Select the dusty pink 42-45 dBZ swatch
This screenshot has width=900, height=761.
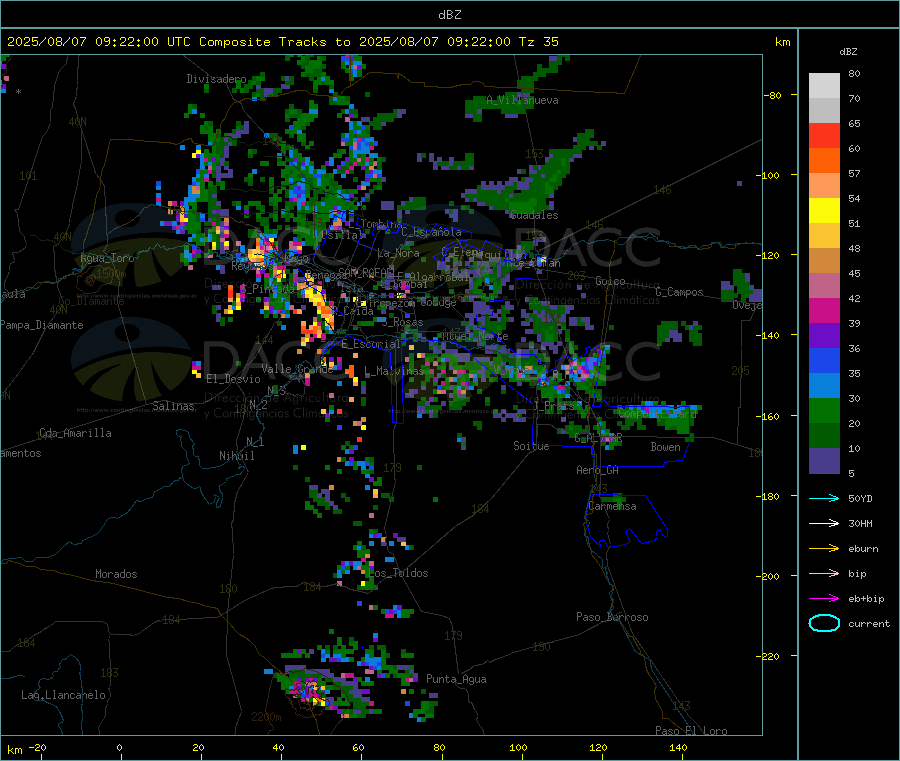click(824, 286)
